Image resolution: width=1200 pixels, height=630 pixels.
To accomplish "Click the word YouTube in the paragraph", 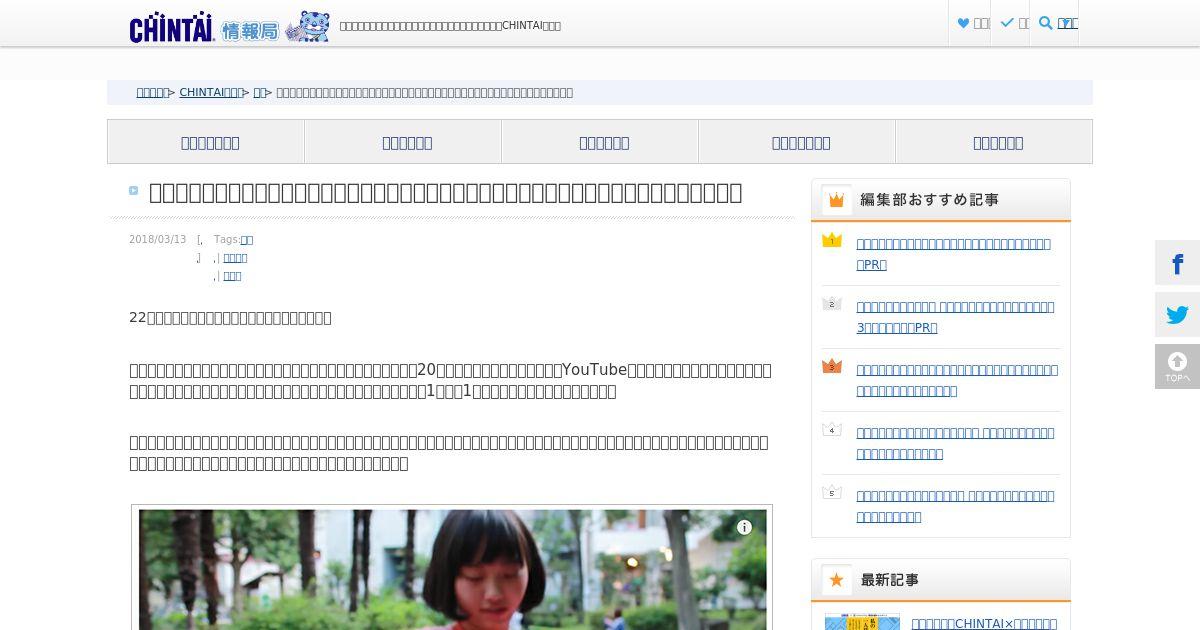I will 594,370.
